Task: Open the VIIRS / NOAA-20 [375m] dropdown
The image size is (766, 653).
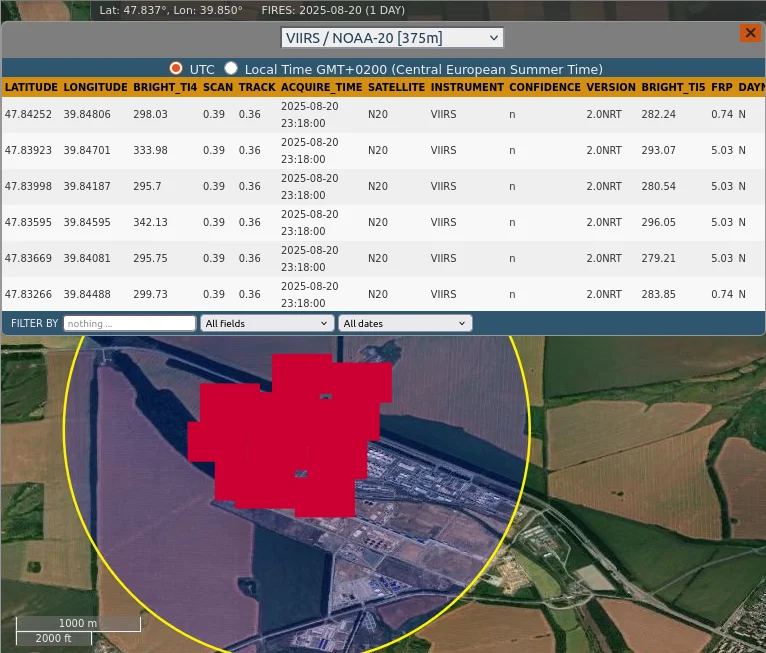Action: (392, 38)
